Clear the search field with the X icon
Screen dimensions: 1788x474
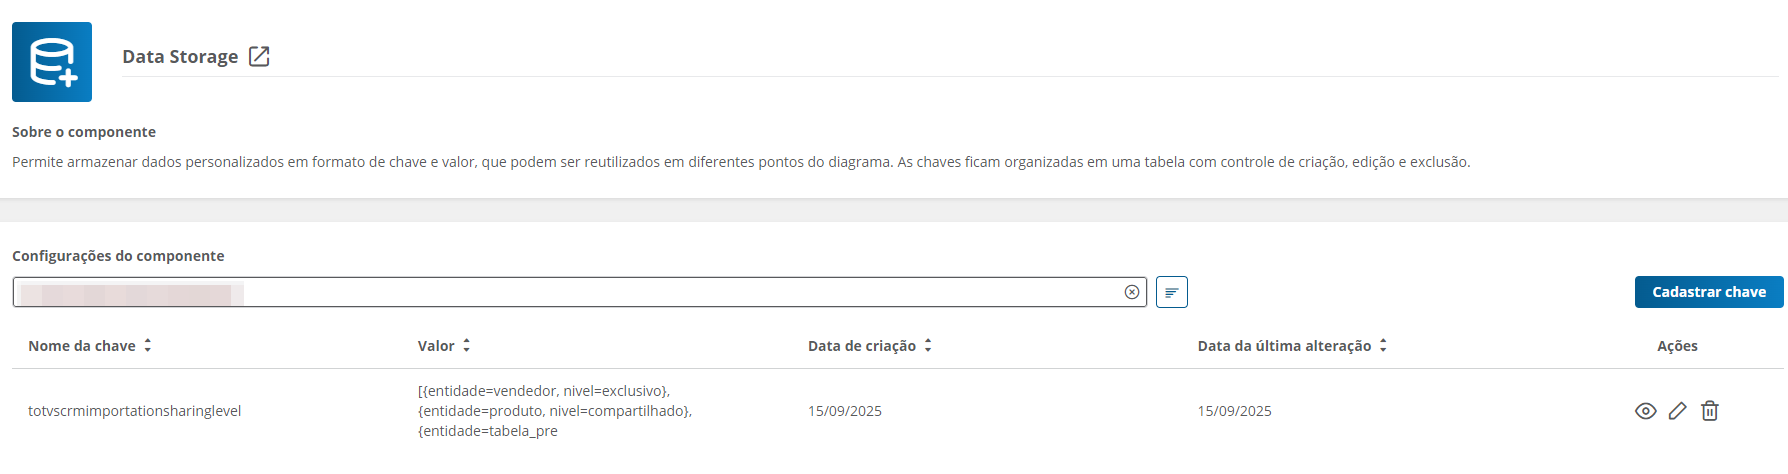pyautogui.click(x=1131, y=292)
